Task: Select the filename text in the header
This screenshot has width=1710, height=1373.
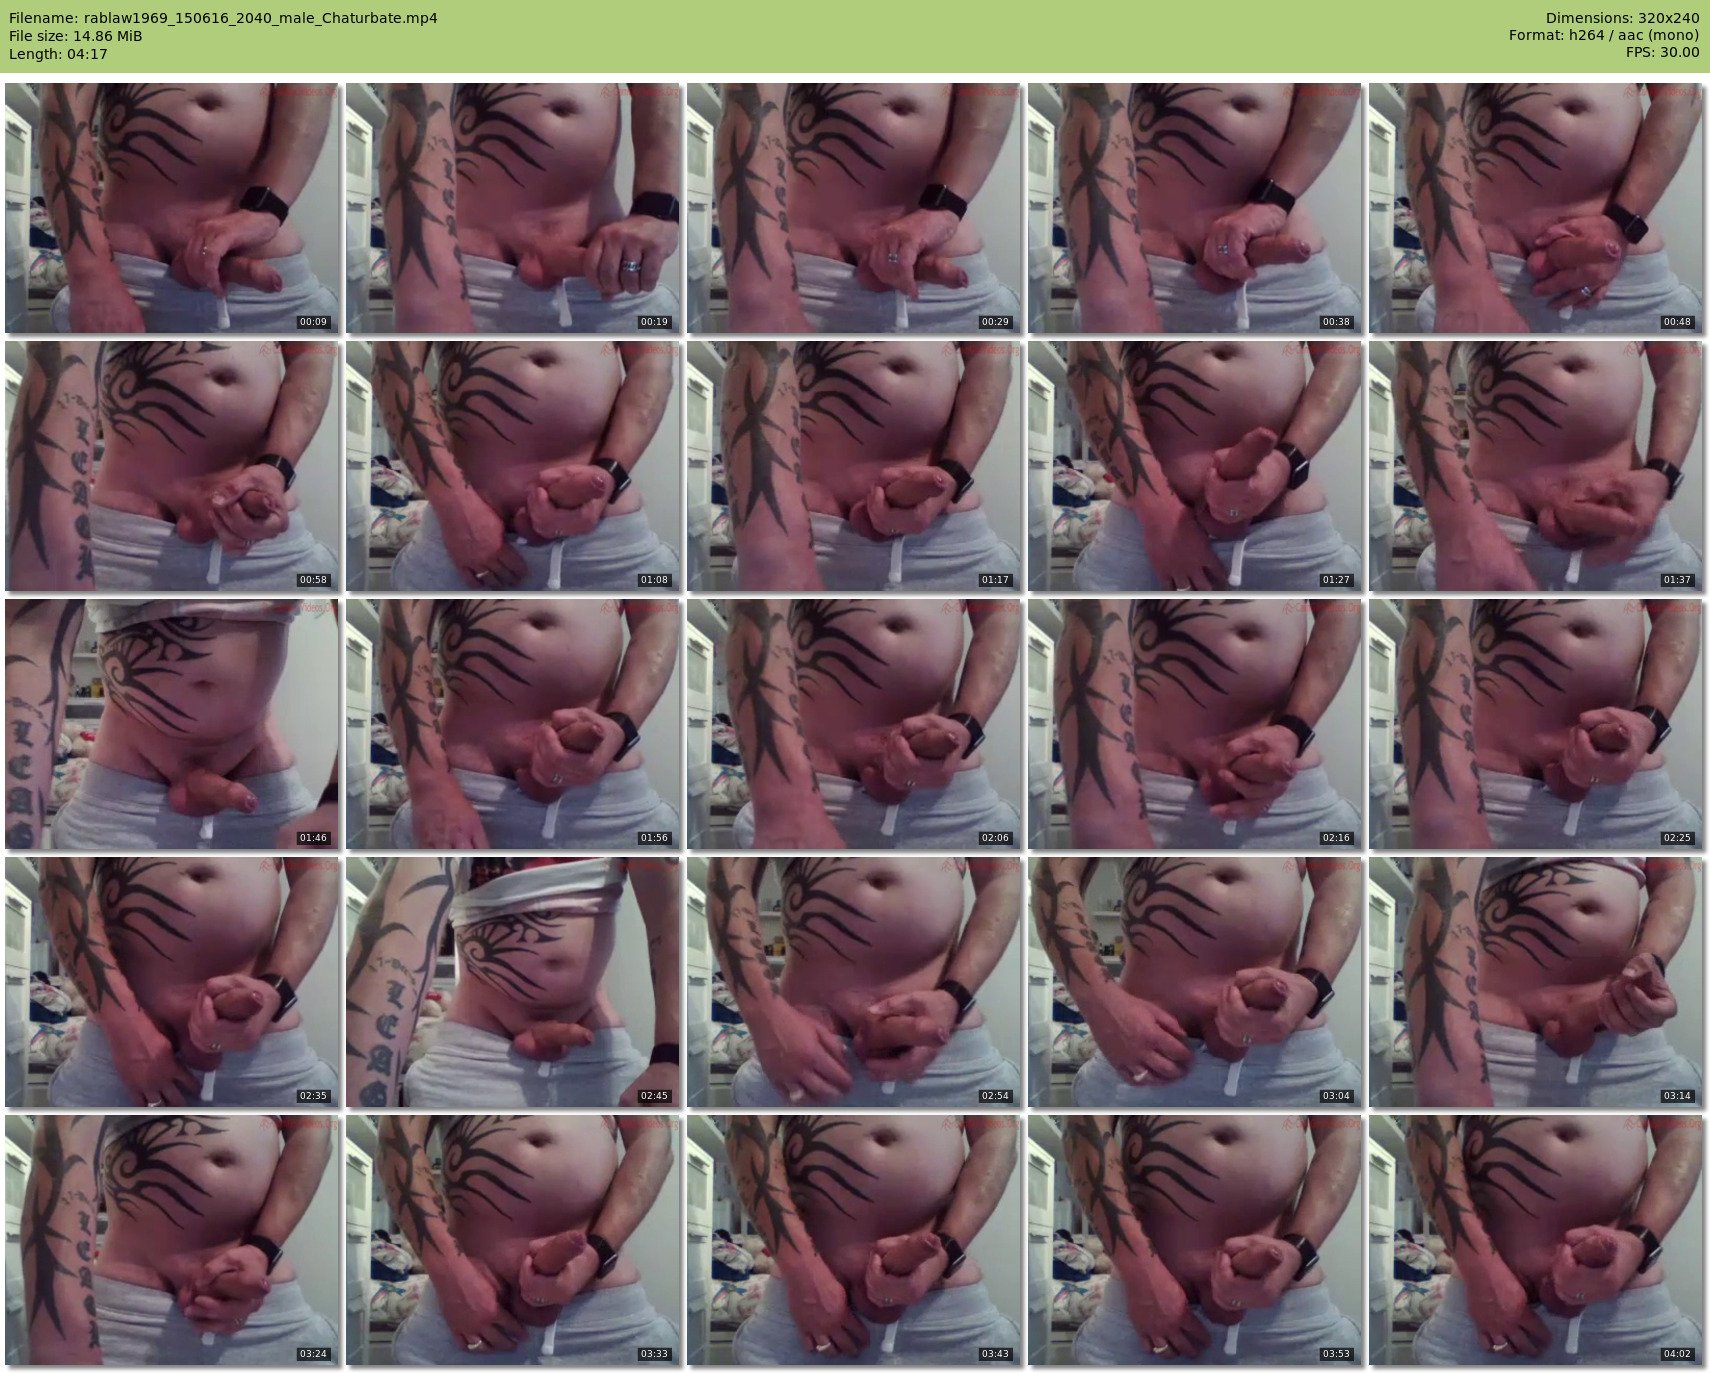Action: [x=223, y=18]
